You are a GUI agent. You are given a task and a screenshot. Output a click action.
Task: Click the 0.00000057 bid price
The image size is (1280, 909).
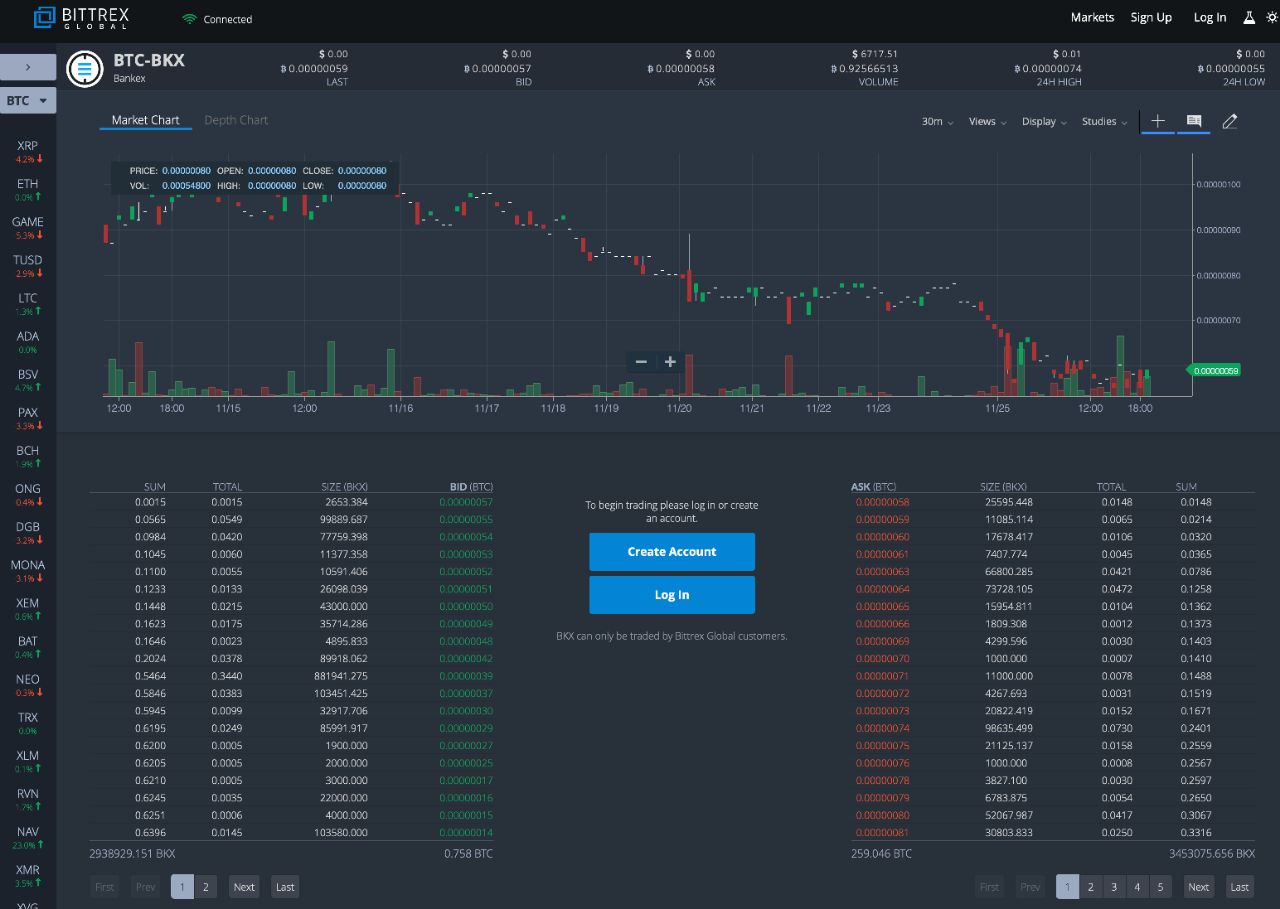pyautogui.click(x=466, y=502)
